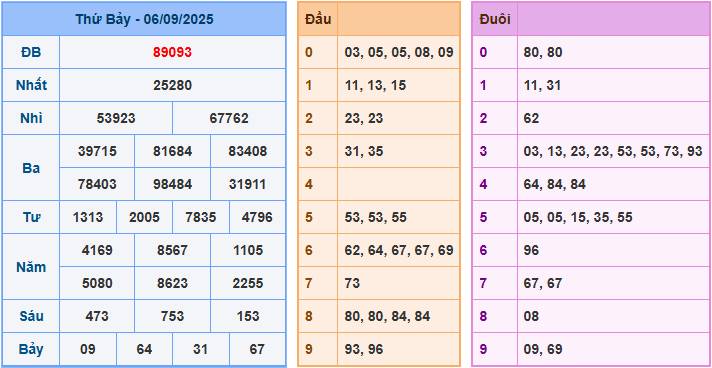Viewport: 712px width, 368px height.
Task: Click Sáu prize number 473
Action: coord(97,316)
